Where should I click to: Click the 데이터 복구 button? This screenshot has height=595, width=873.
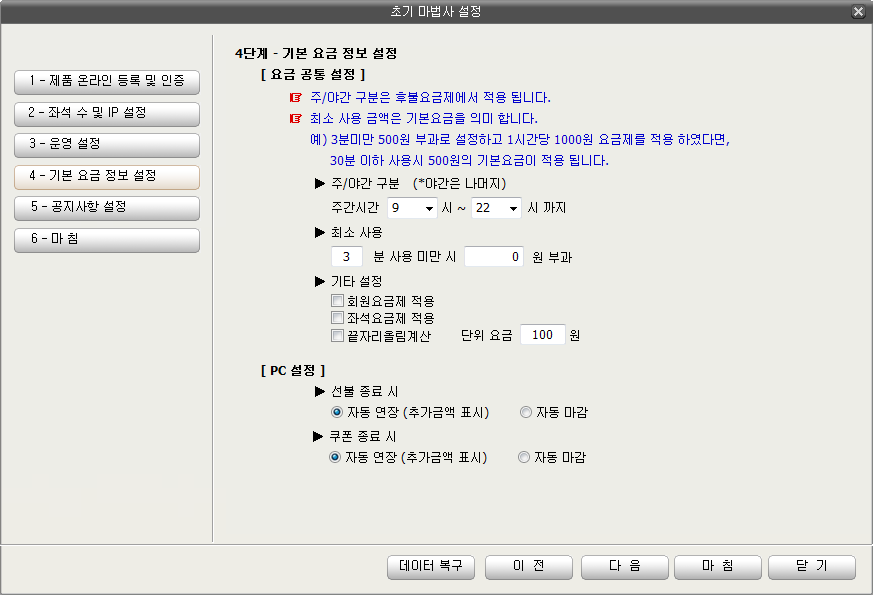pyautogui.click(x=431, y=567)
